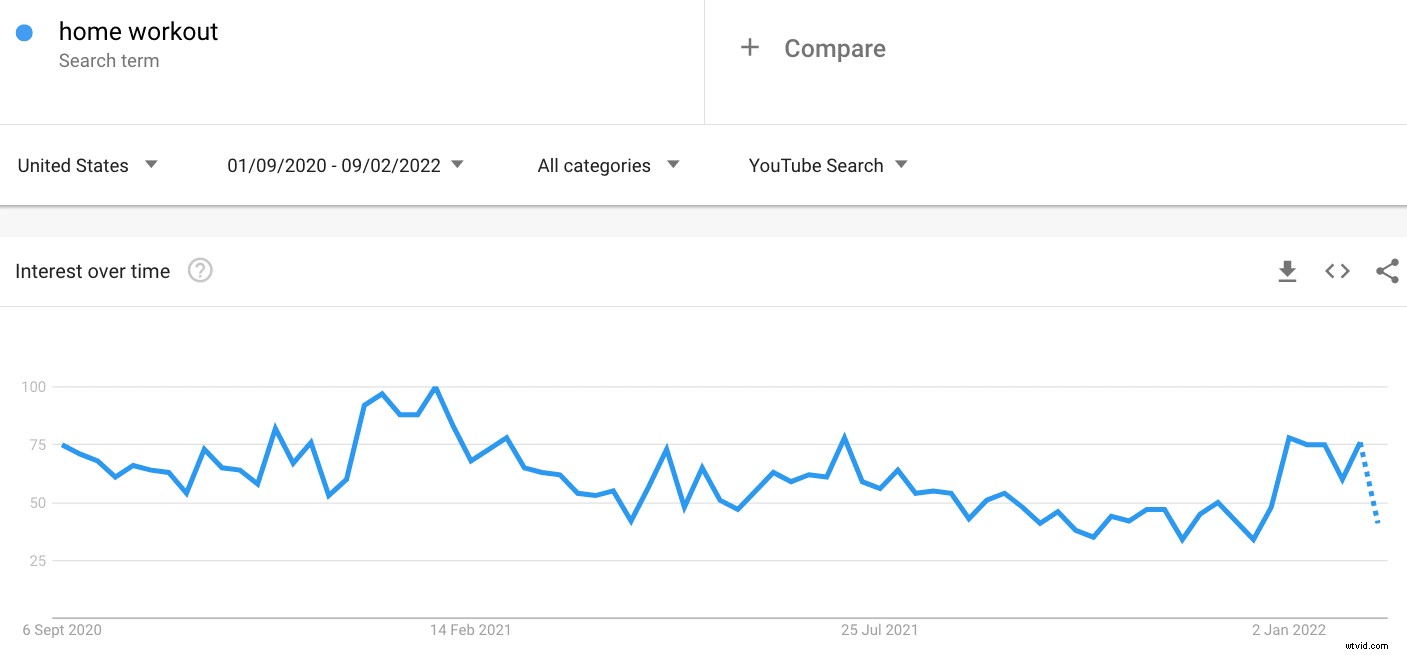Viewport: 1407px width, 655px height.
Task: Click the Search term label under home workout
Action: [x=109, y=60]
